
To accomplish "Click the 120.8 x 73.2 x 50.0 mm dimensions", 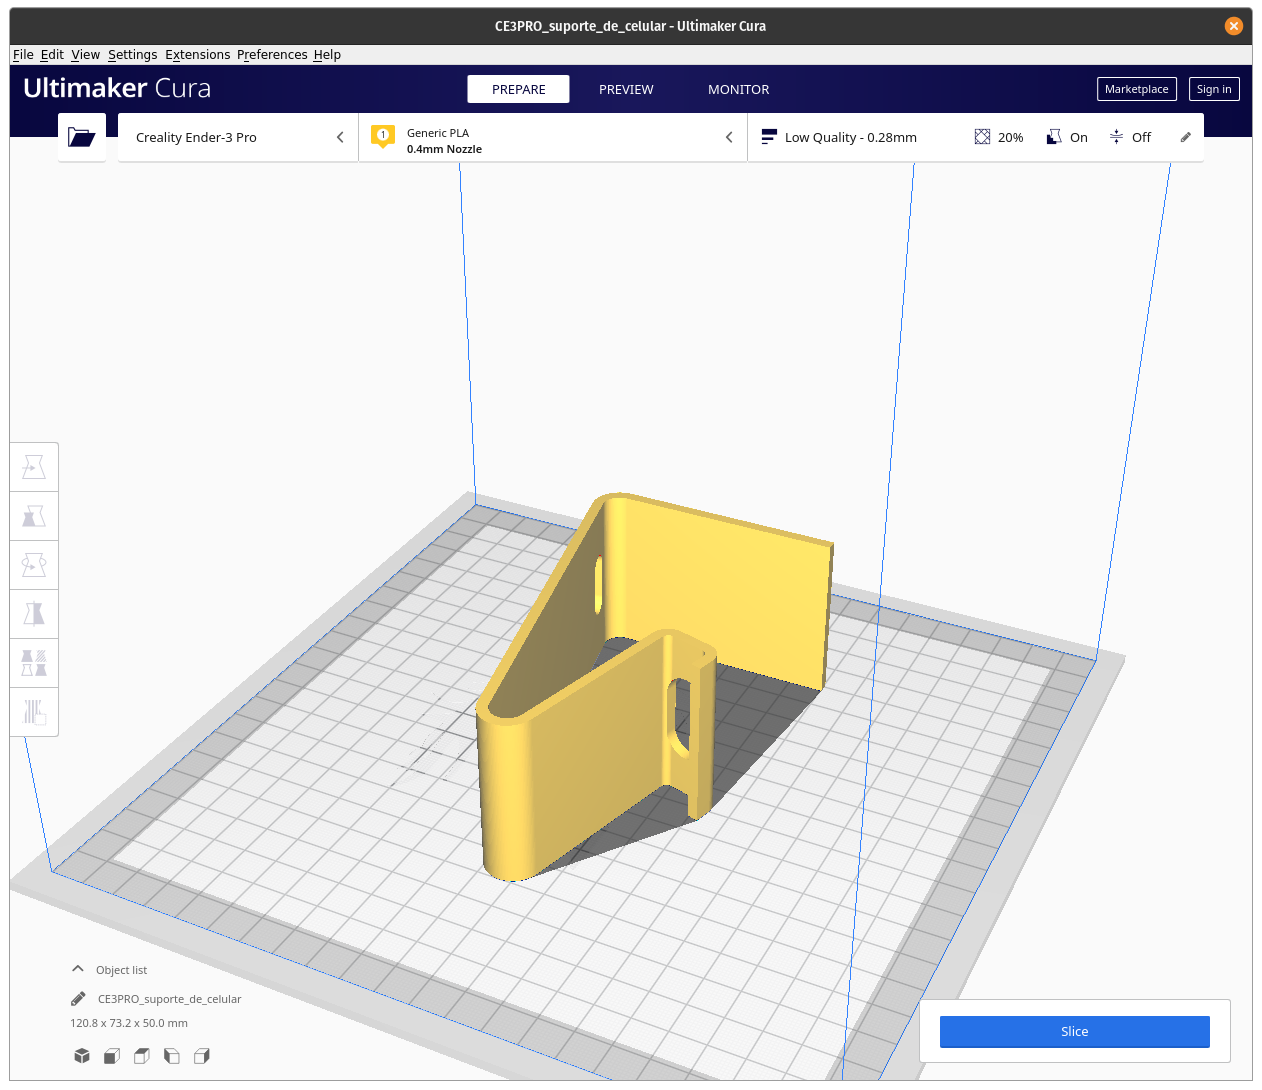I will (129, 1023).
